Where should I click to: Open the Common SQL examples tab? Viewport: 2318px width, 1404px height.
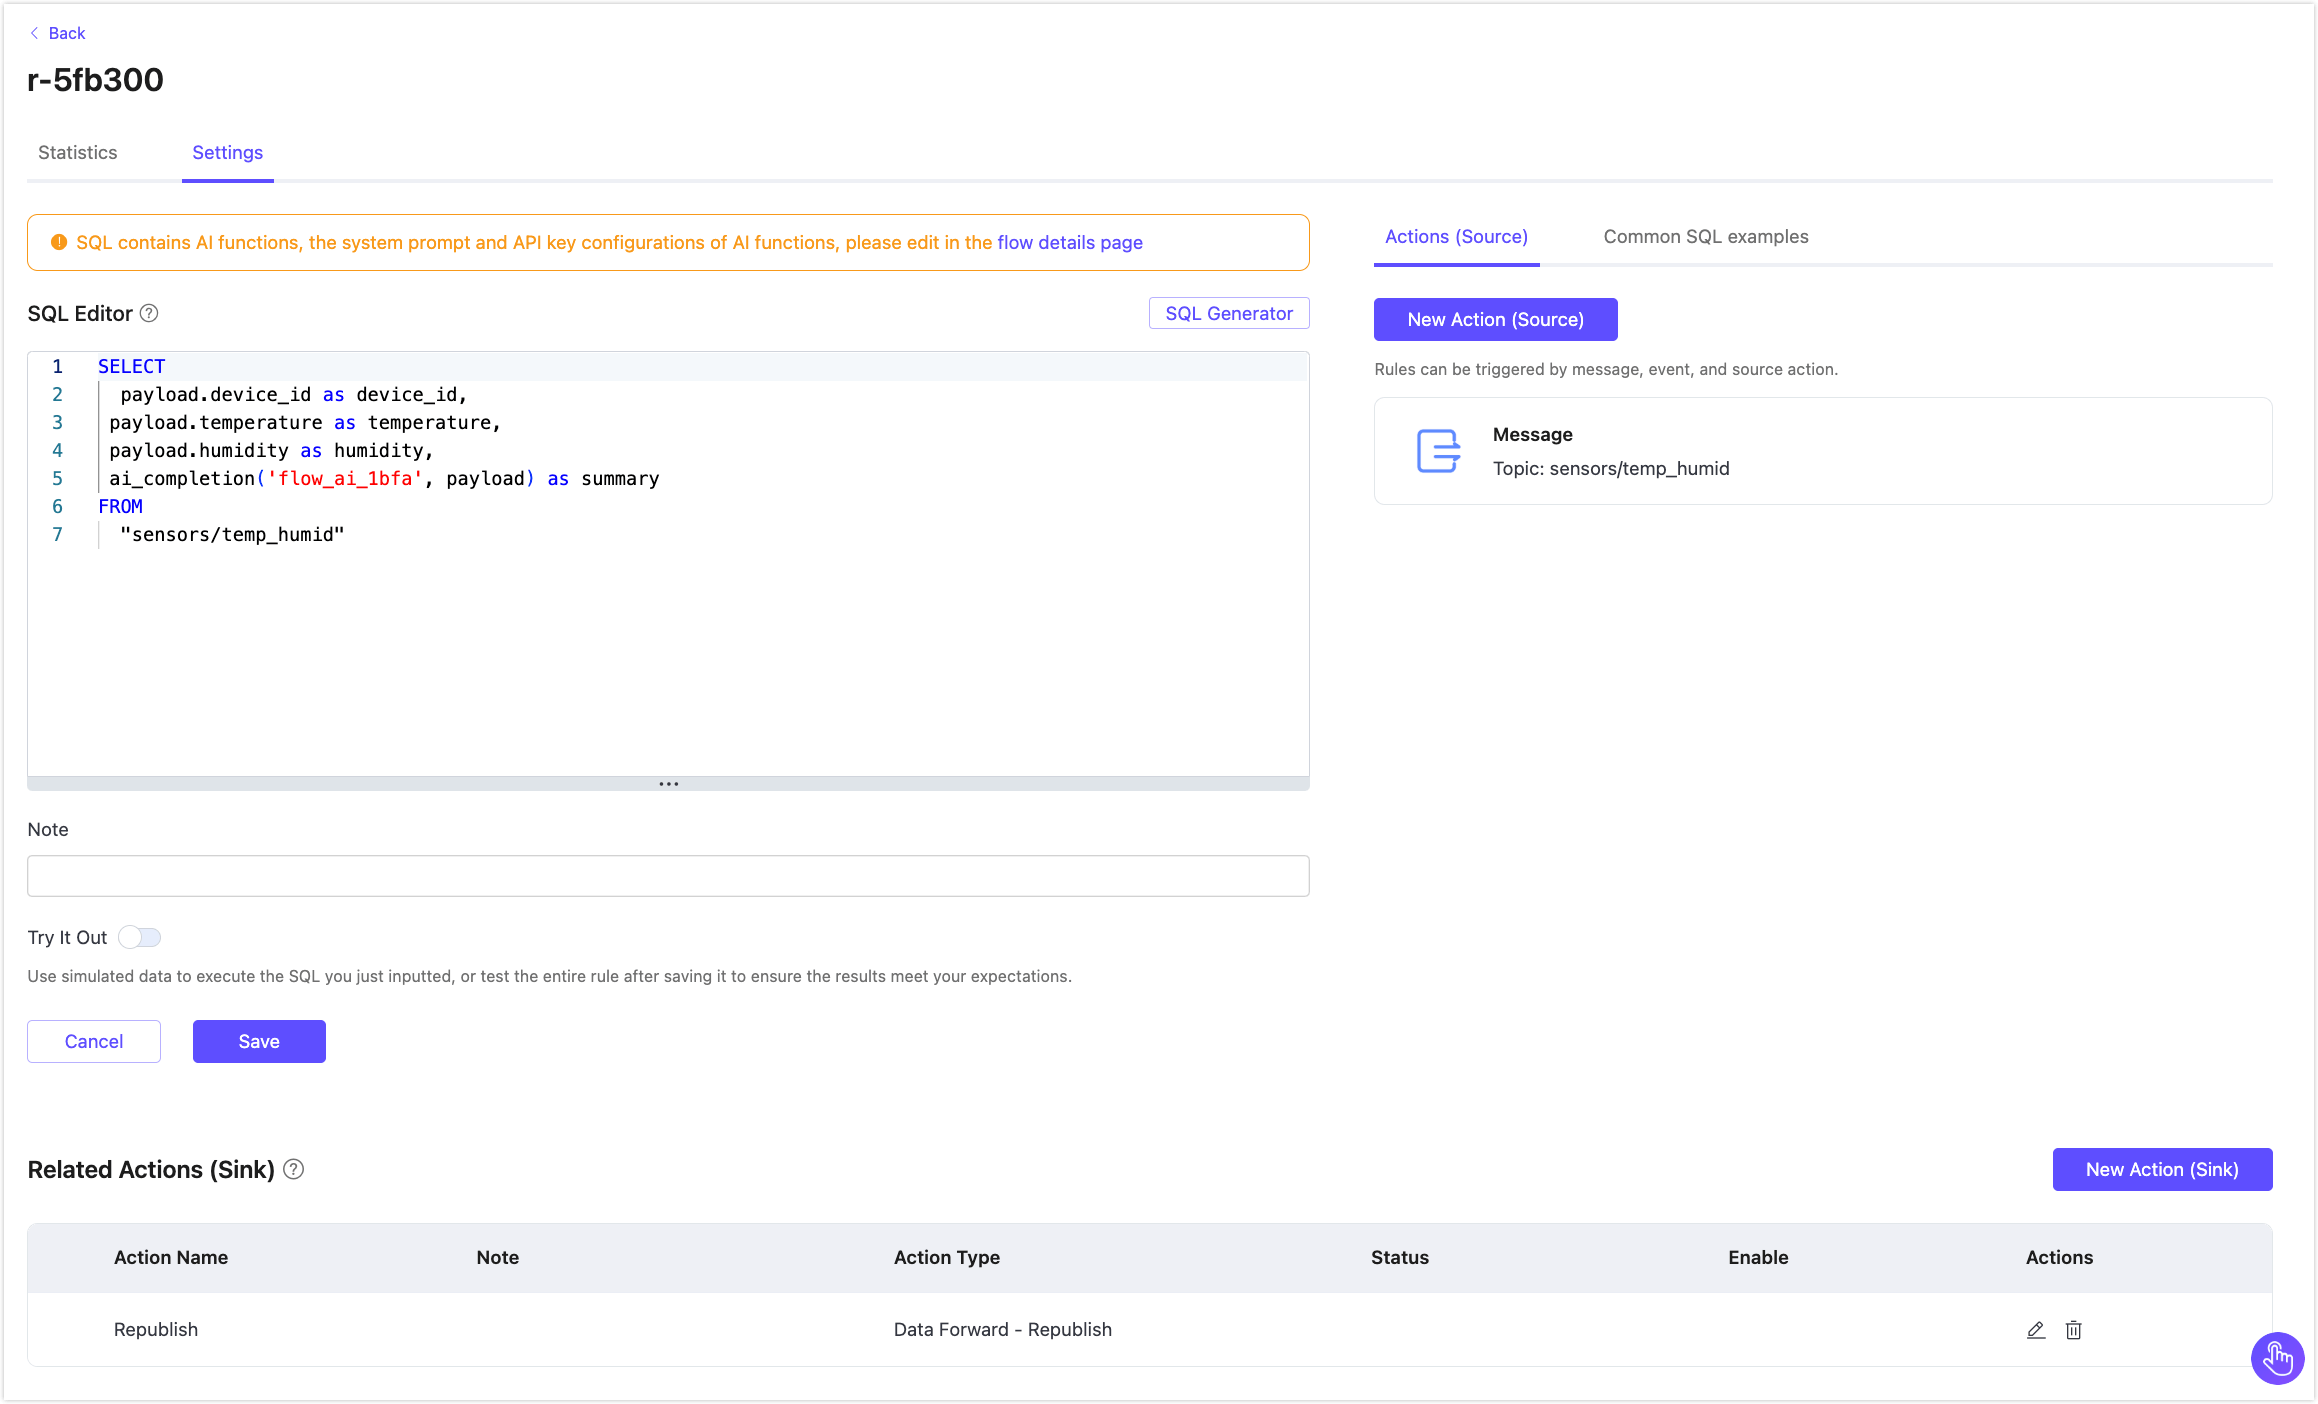[x=1705, y=236]
